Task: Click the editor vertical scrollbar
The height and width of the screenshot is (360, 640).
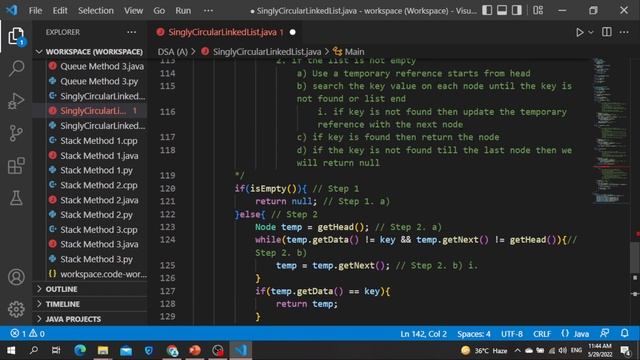Action: (x=635, y=258)
